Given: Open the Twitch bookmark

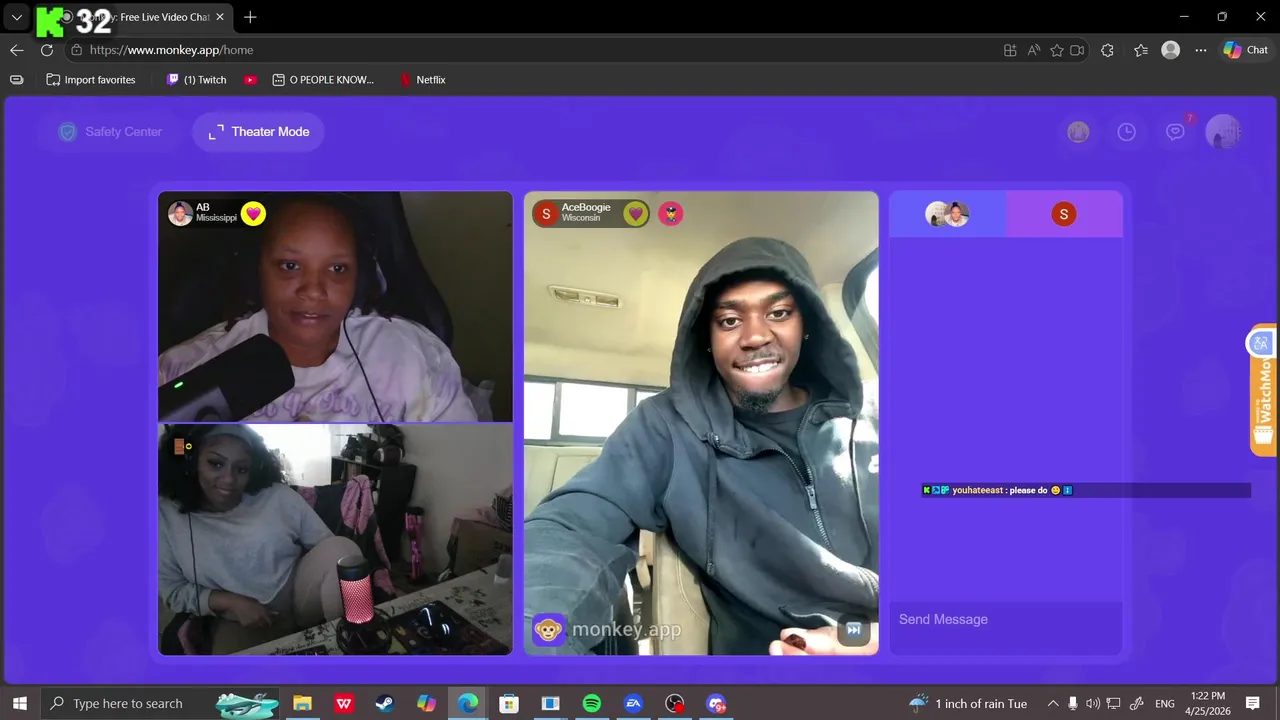Looking at the screenshot, I should click(x=196, y=80).
